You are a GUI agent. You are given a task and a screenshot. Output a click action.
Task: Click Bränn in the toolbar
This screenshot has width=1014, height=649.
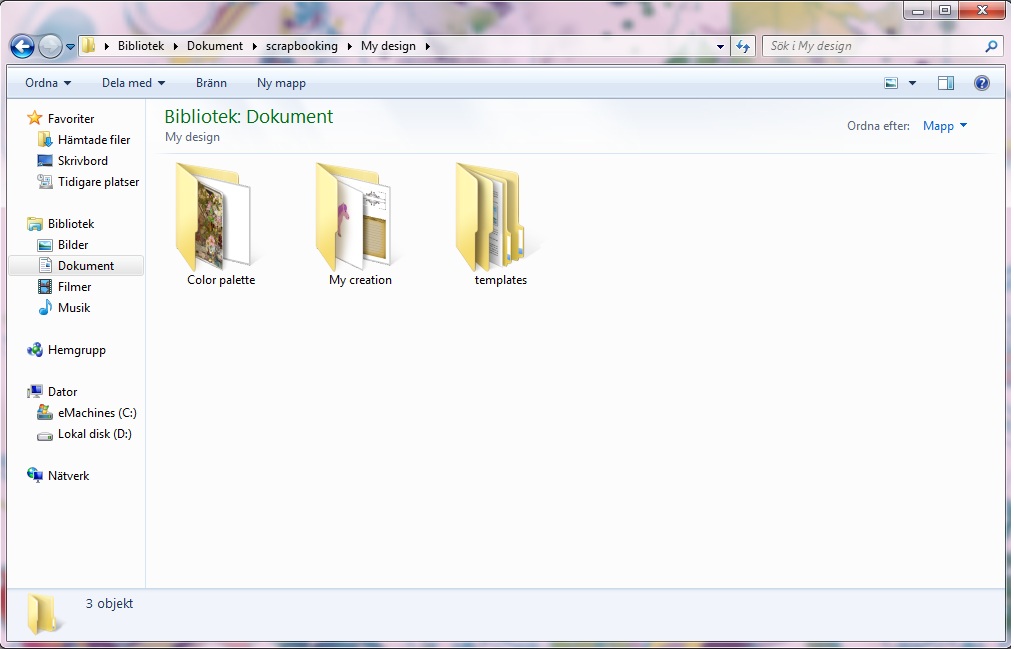click(x=211, y=83)
